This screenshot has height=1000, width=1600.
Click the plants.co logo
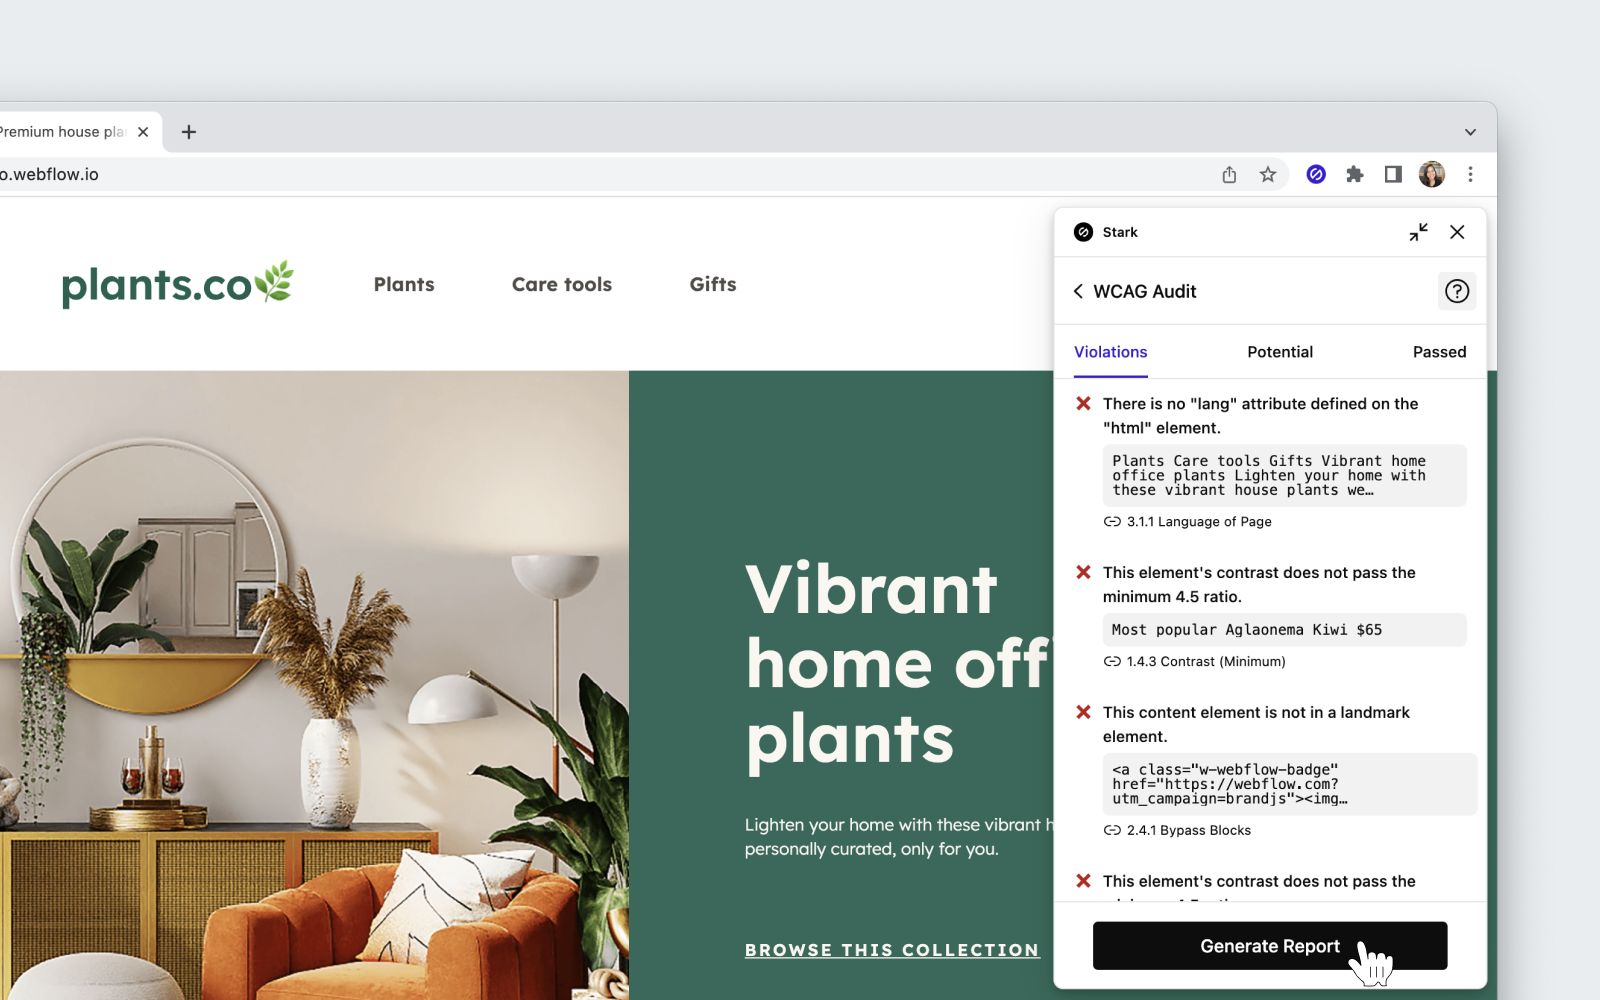point(178,284)
